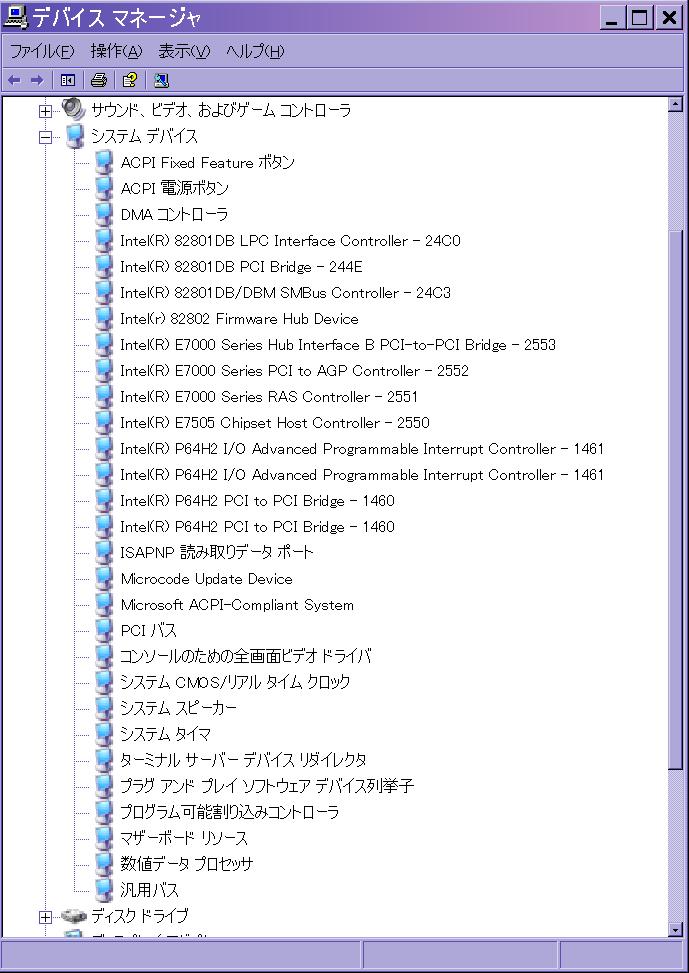The height and width of the screenshot is (973, 689).
Task: Click the icon beside システム スピーカー
Action: (103, 708)
